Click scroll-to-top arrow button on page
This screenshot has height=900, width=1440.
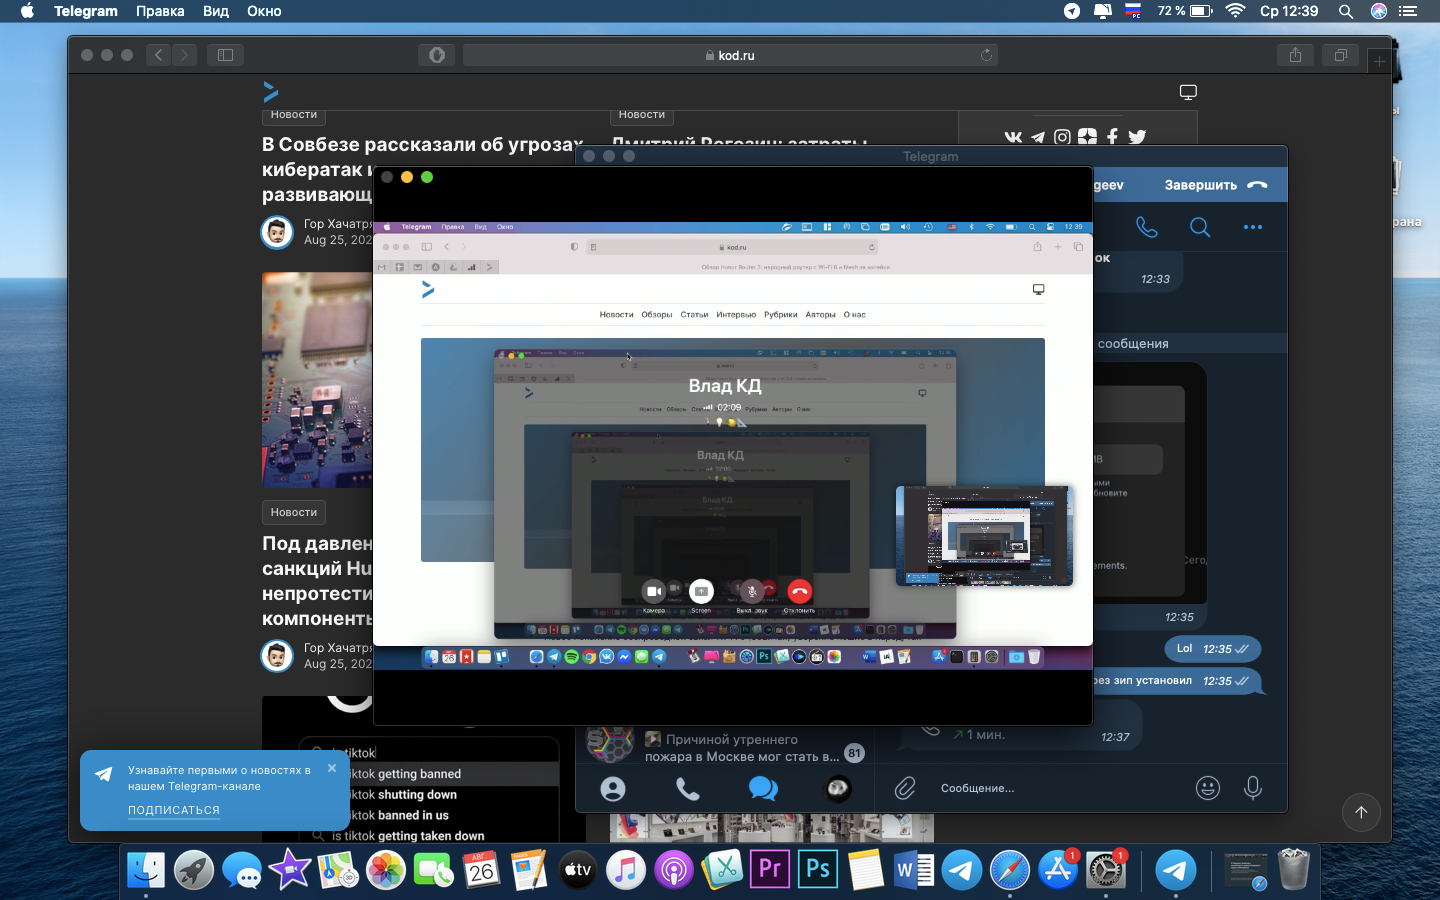[1361, 812]
